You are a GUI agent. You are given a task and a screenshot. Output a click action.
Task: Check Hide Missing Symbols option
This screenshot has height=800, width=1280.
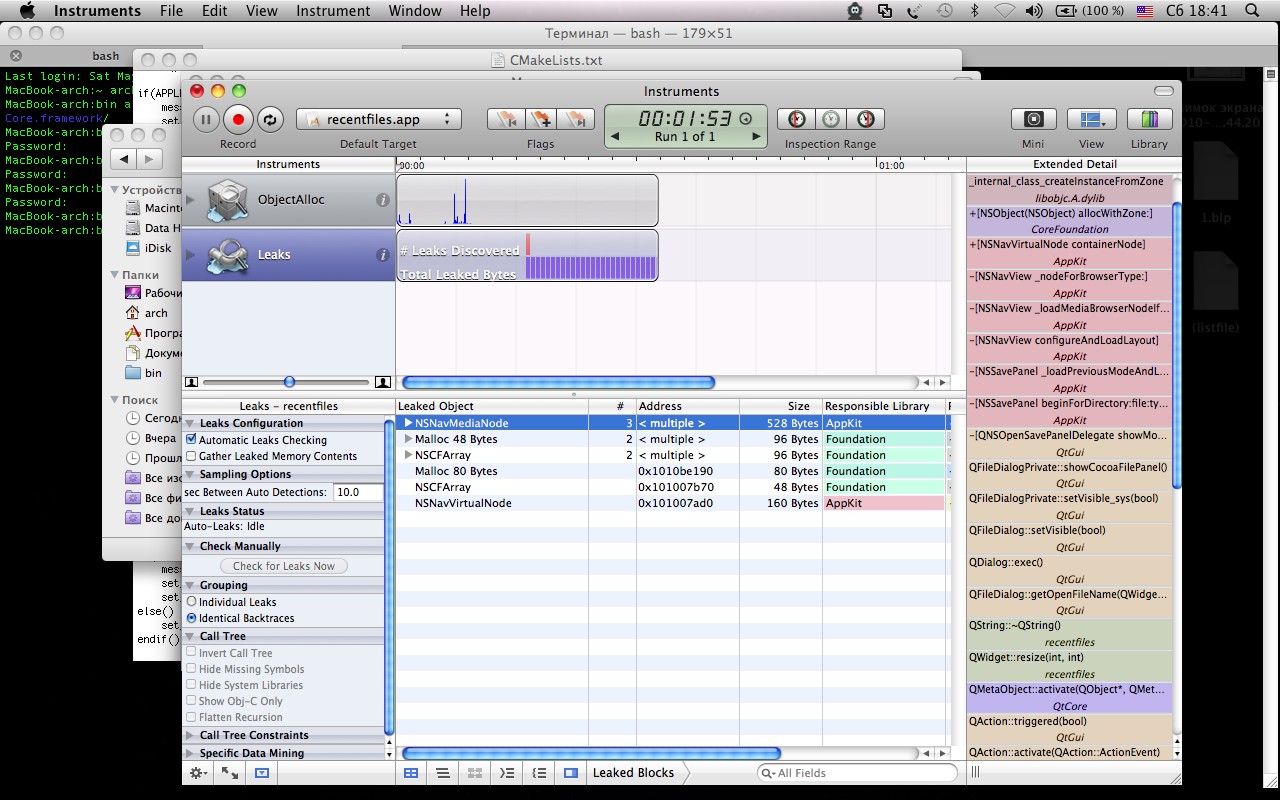pos(191,669)
